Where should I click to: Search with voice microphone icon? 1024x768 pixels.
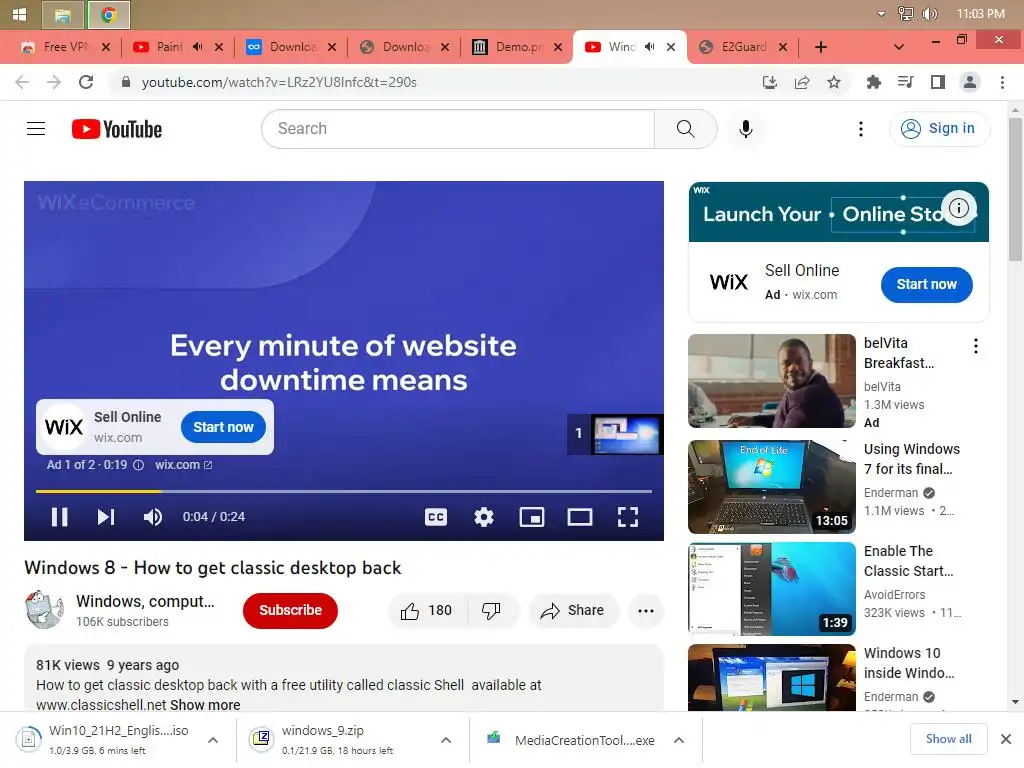(x=746, y=129)
